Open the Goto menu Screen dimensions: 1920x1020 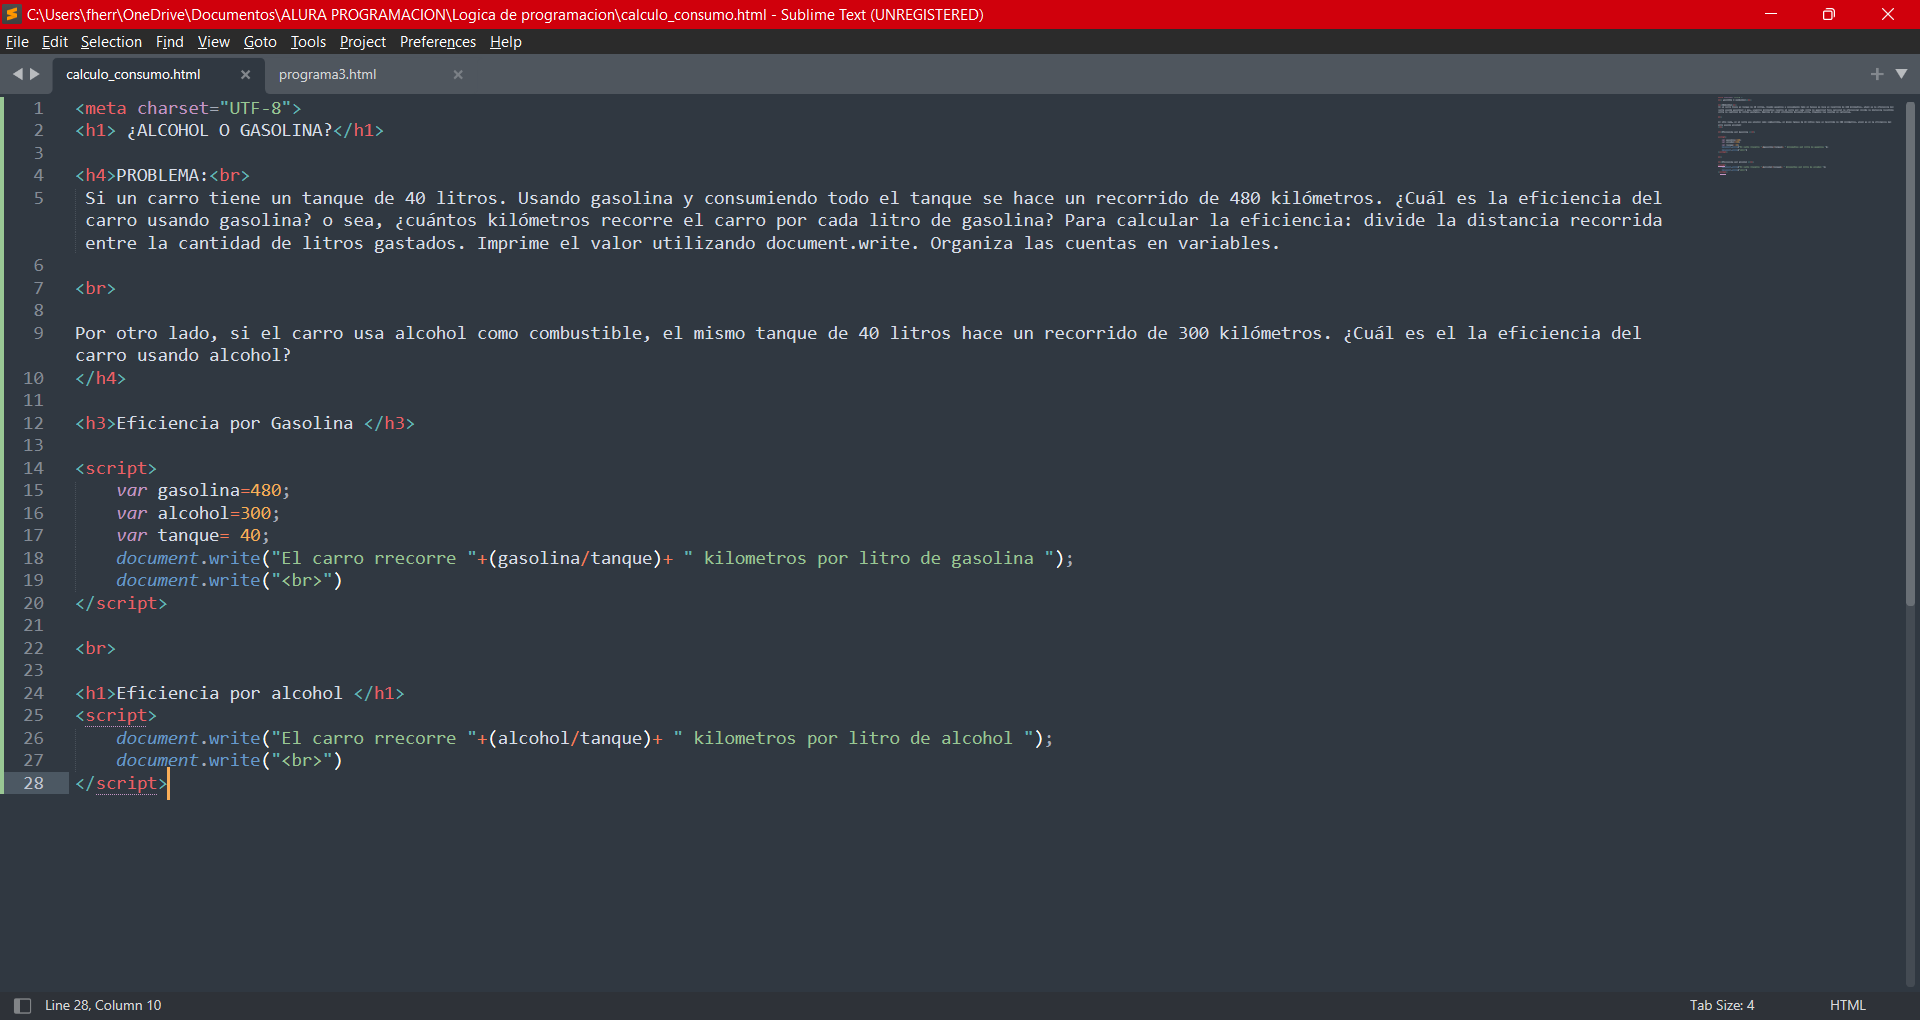260,42
